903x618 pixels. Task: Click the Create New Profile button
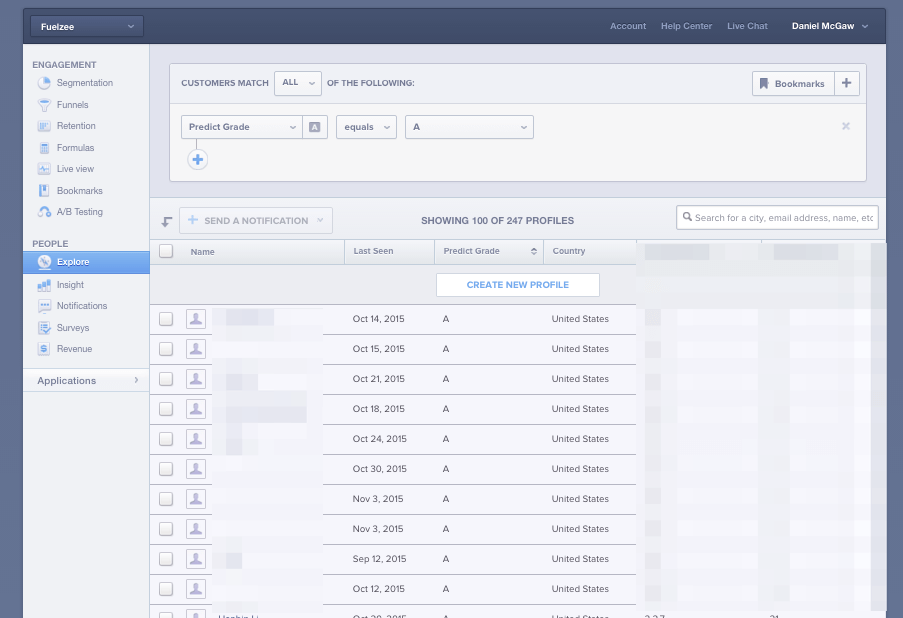[x=518, y=285]
